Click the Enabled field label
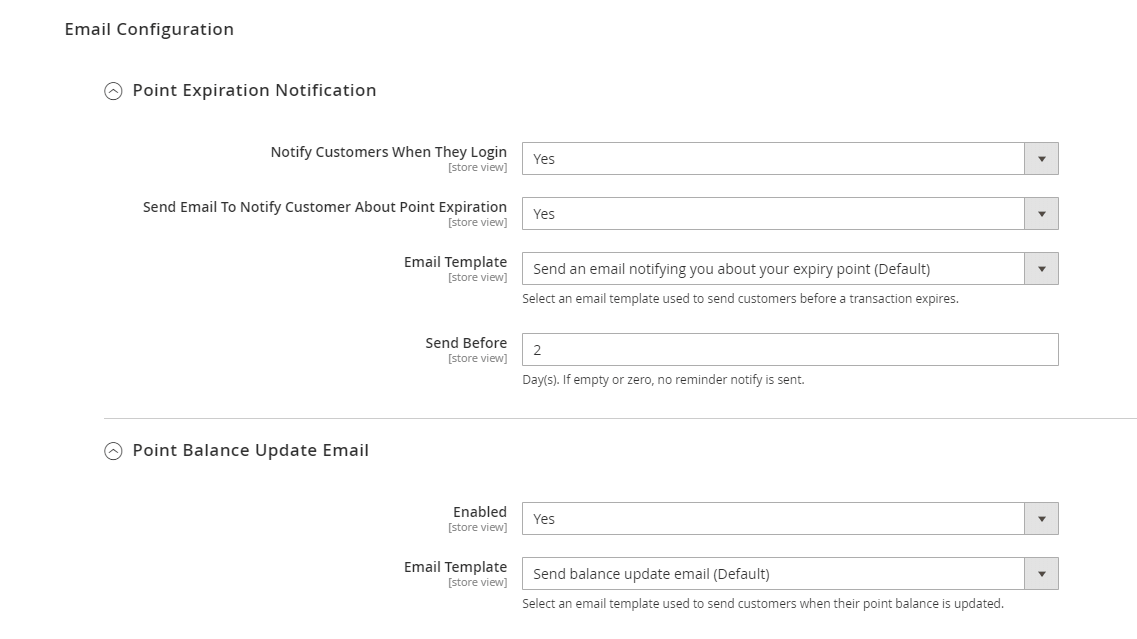Screen dimensions: 1137x639 pos(480,512)
